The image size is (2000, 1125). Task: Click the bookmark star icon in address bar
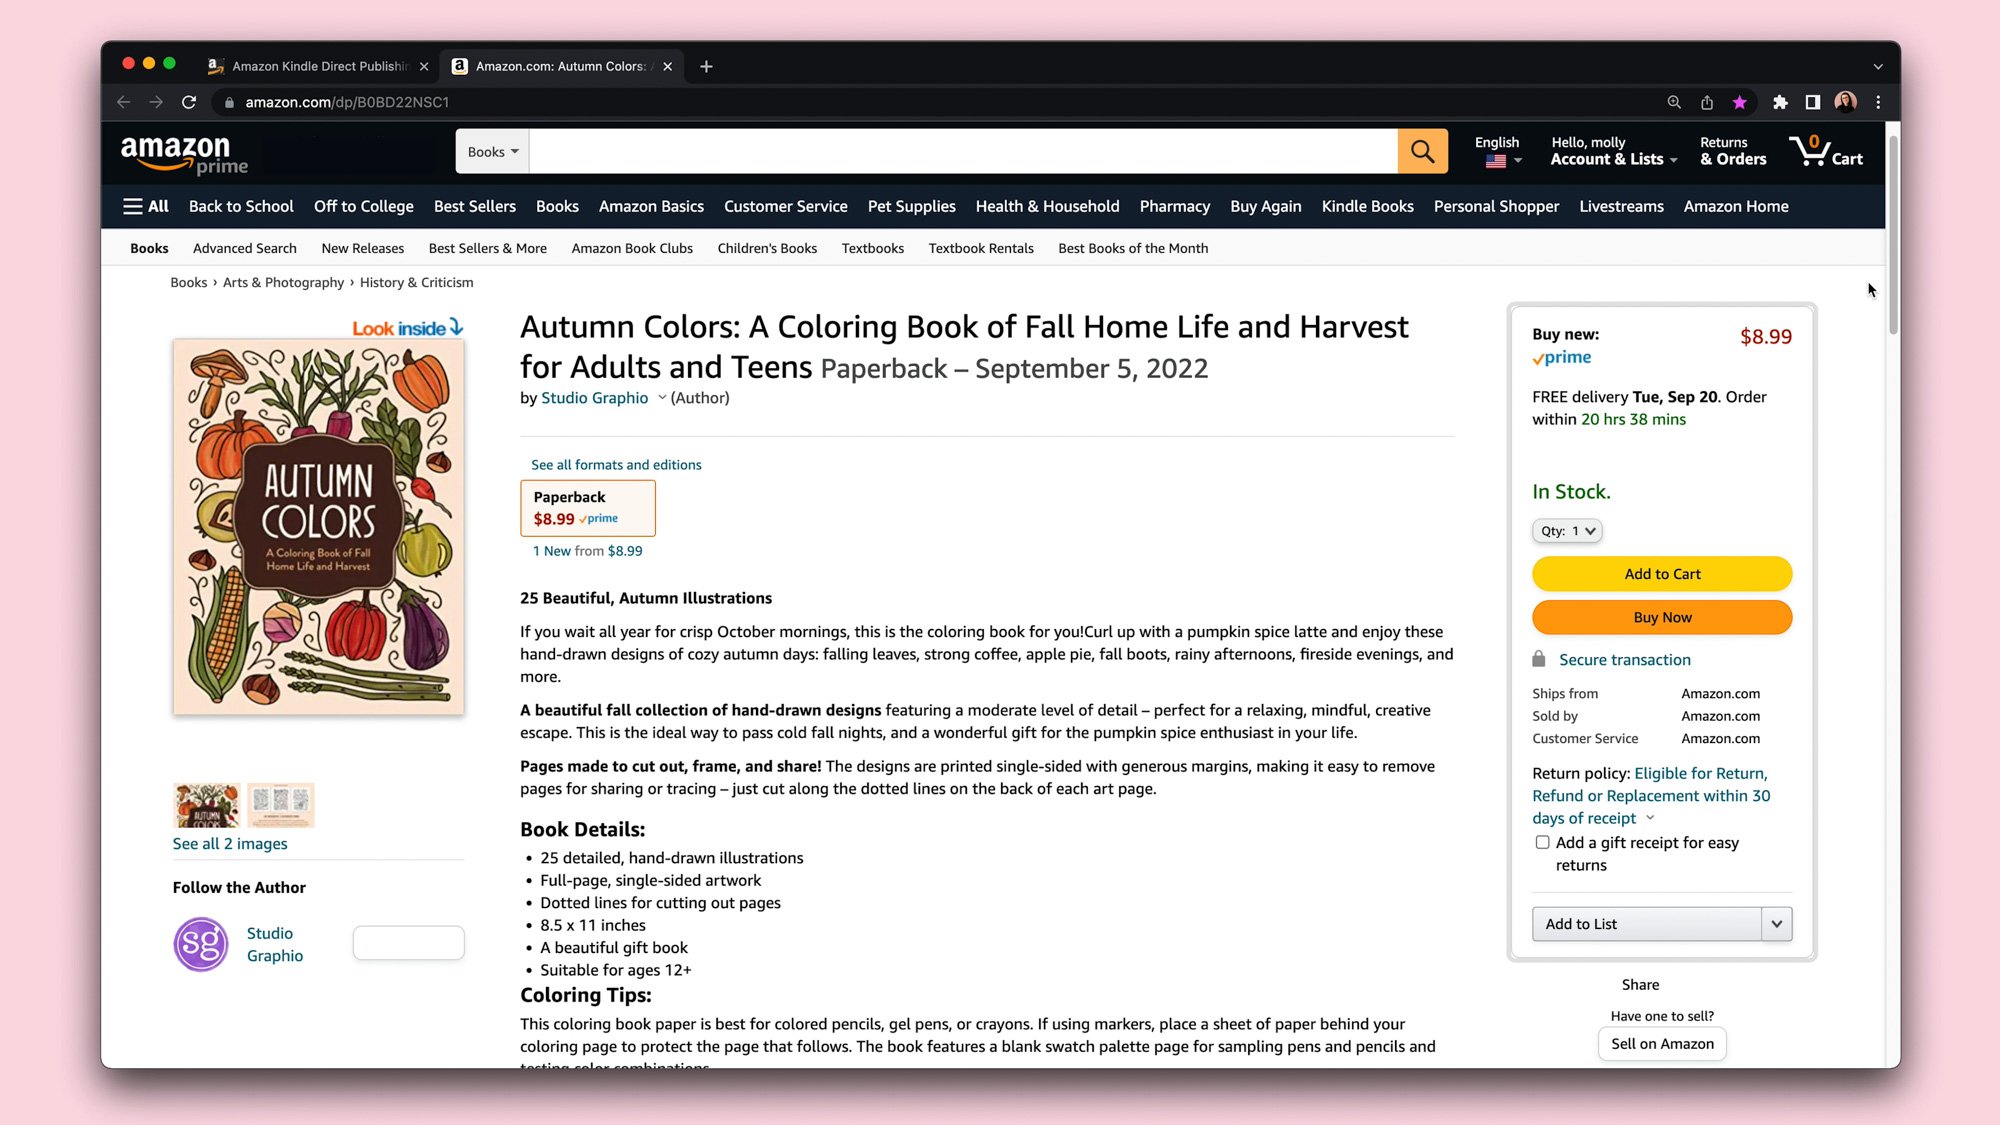click(x=1740, y=102)
